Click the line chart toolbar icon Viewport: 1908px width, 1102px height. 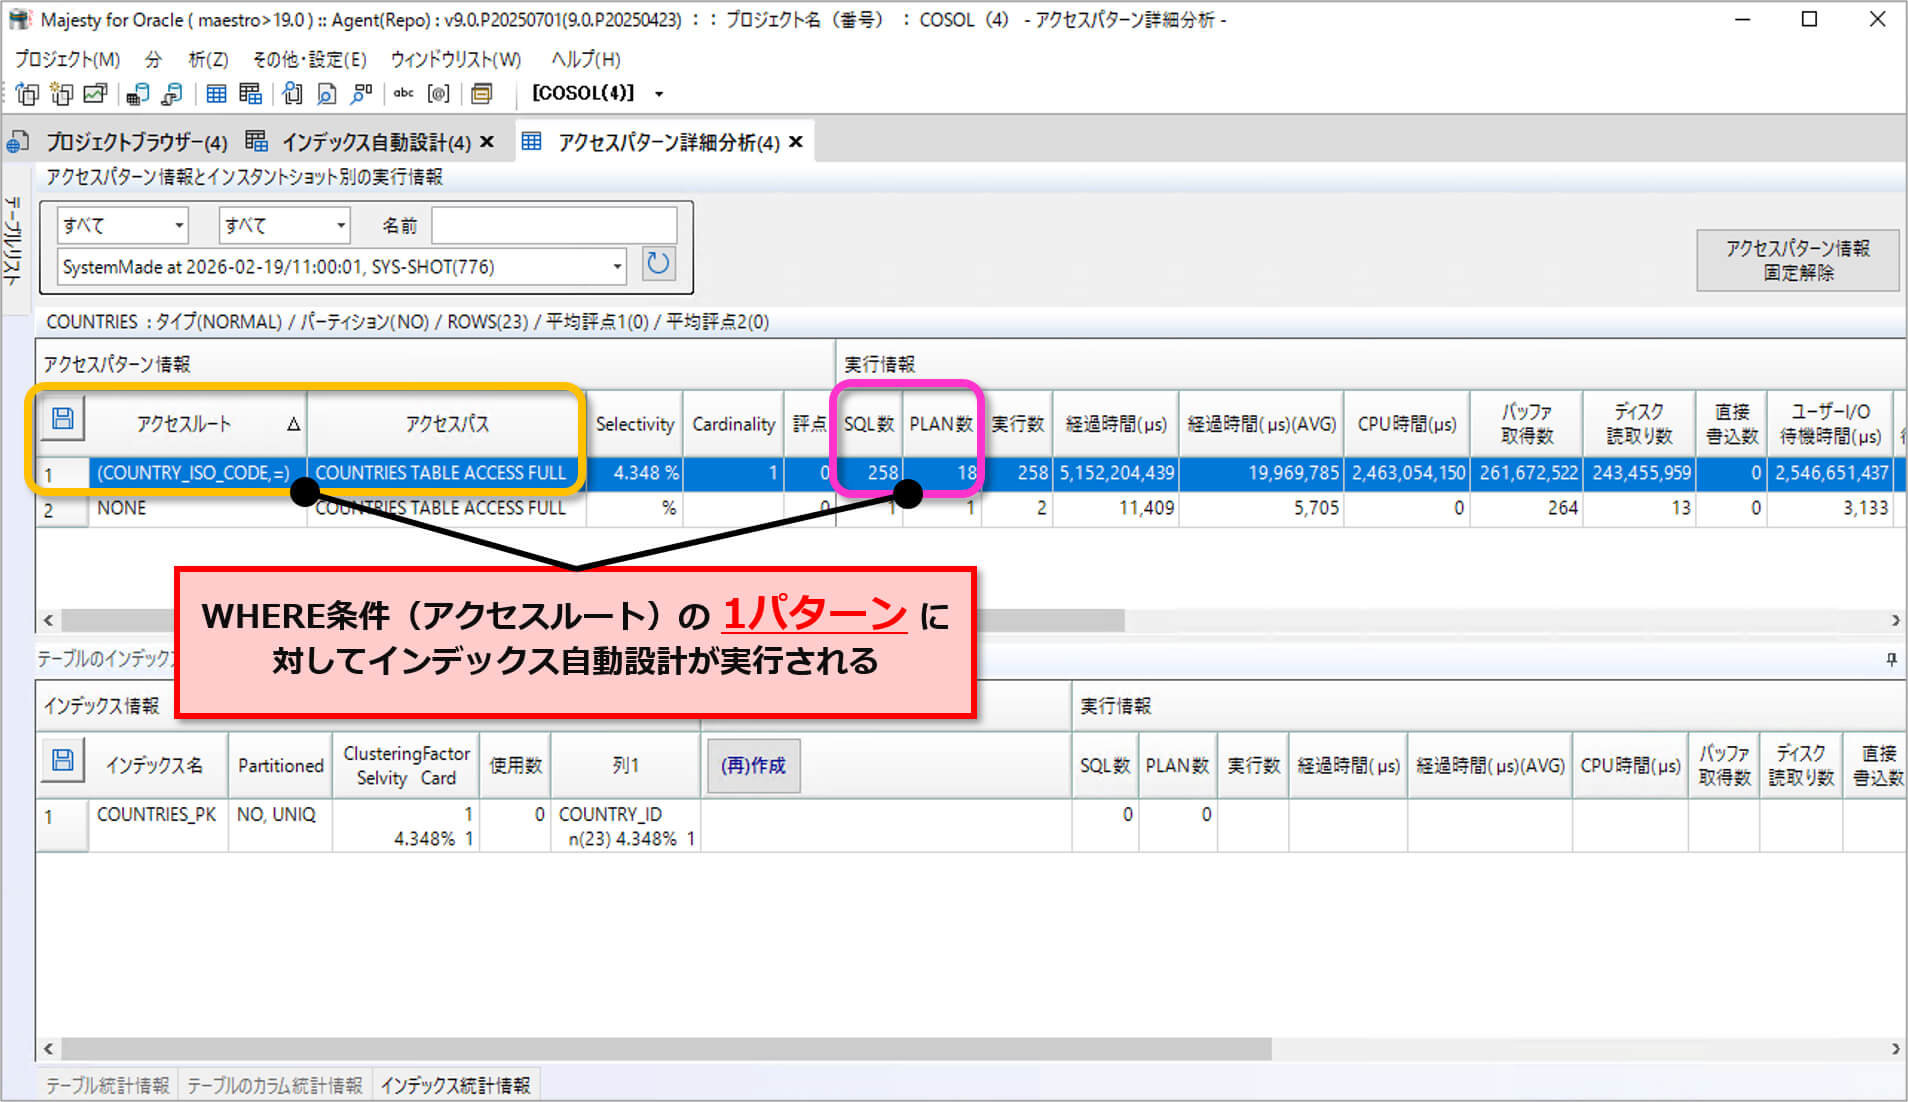95,93
